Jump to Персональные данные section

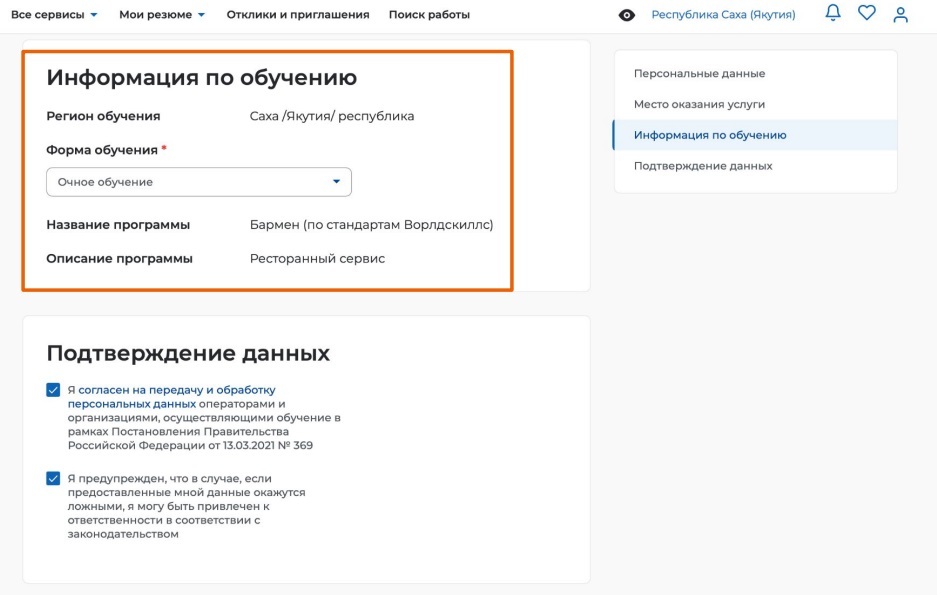pos(699,74)
